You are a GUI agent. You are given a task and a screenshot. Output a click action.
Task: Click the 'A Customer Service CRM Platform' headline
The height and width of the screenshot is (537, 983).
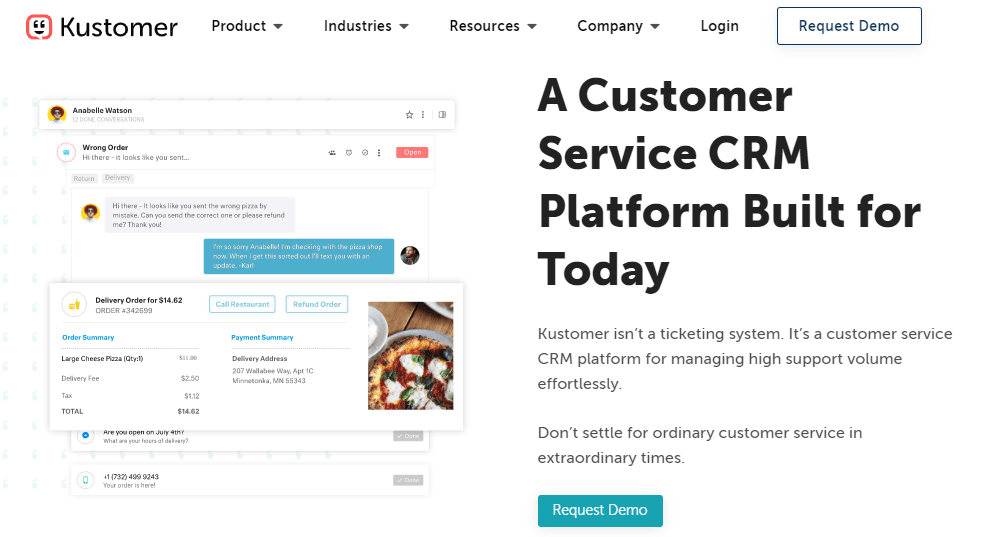pyautogui.click(x=729, y=182)
